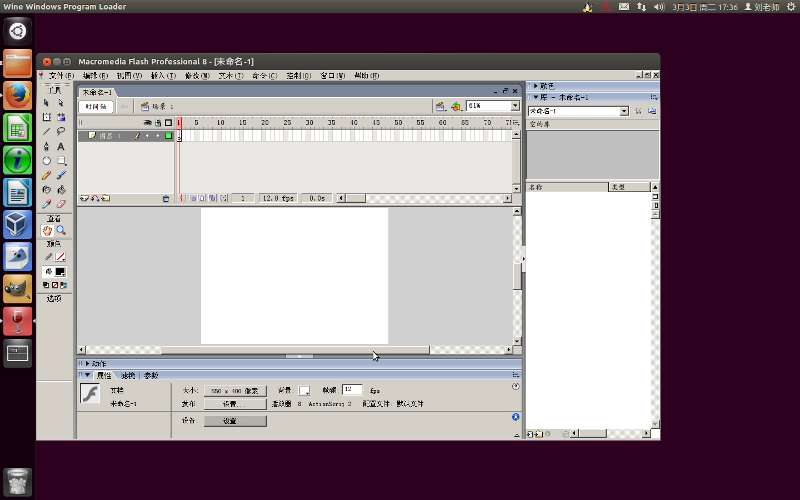Click the document size button
The width and height of the screenshot is (800, 500).
point(235,391)
